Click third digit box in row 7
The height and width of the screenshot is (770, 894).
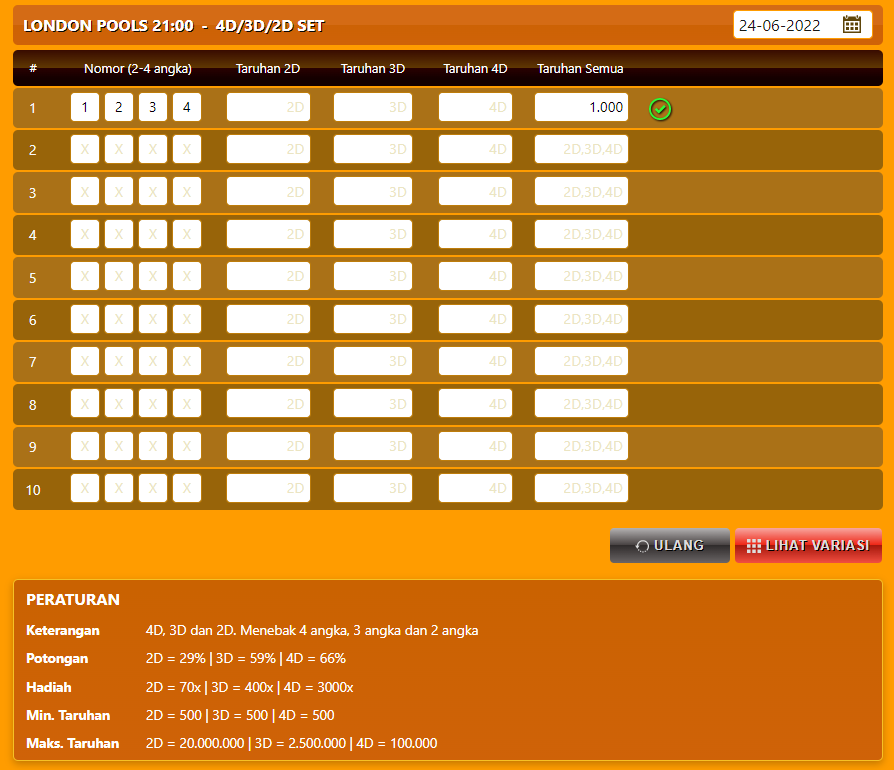point(153,362)
